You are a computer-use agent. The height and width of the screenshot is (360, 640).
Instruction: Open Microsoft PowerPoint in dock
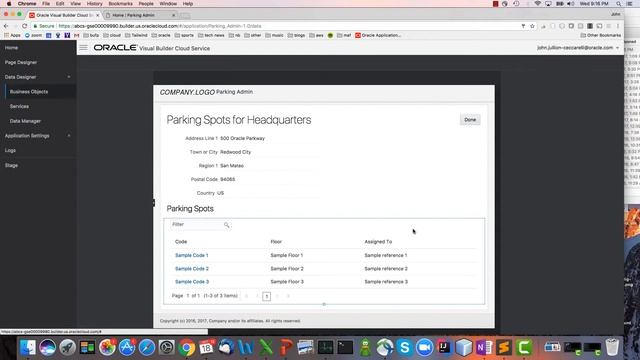pos(286,347)
